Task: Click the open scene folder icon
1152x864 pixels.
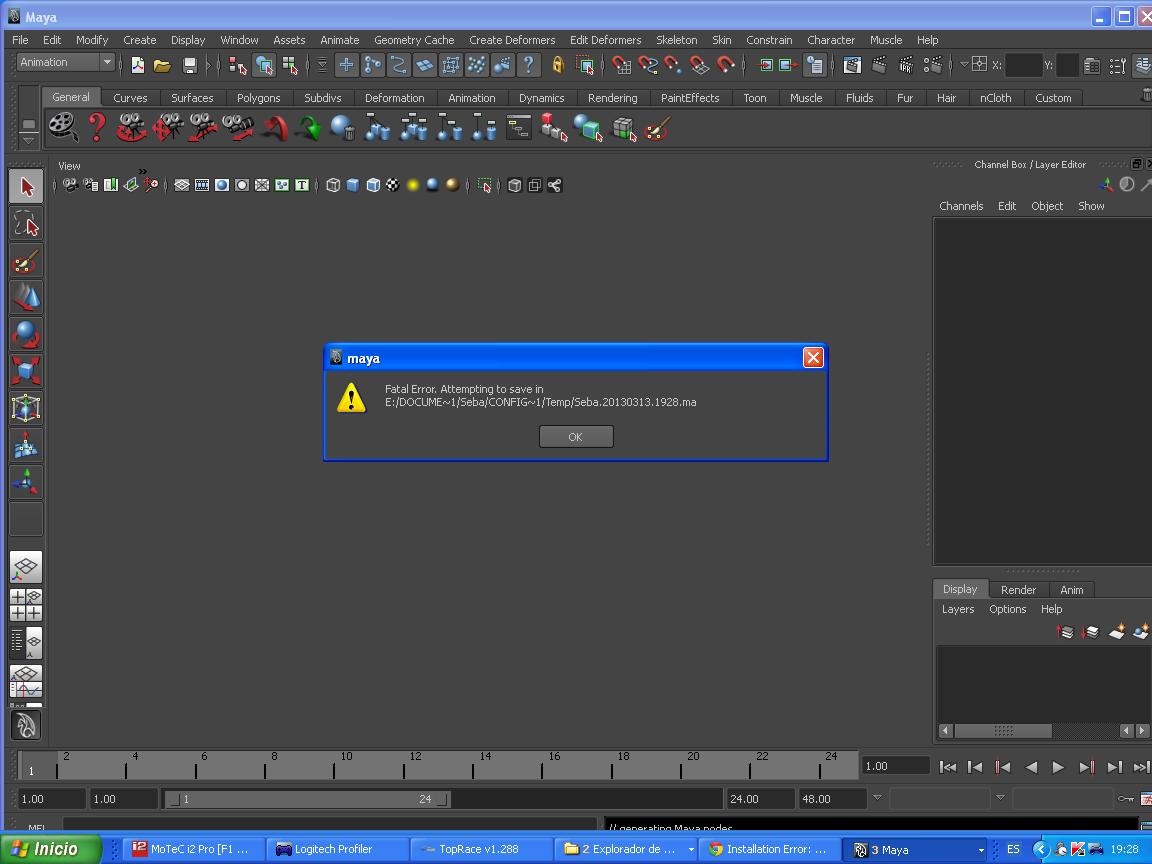Action: pyautogui.click(x=162, y=65)
